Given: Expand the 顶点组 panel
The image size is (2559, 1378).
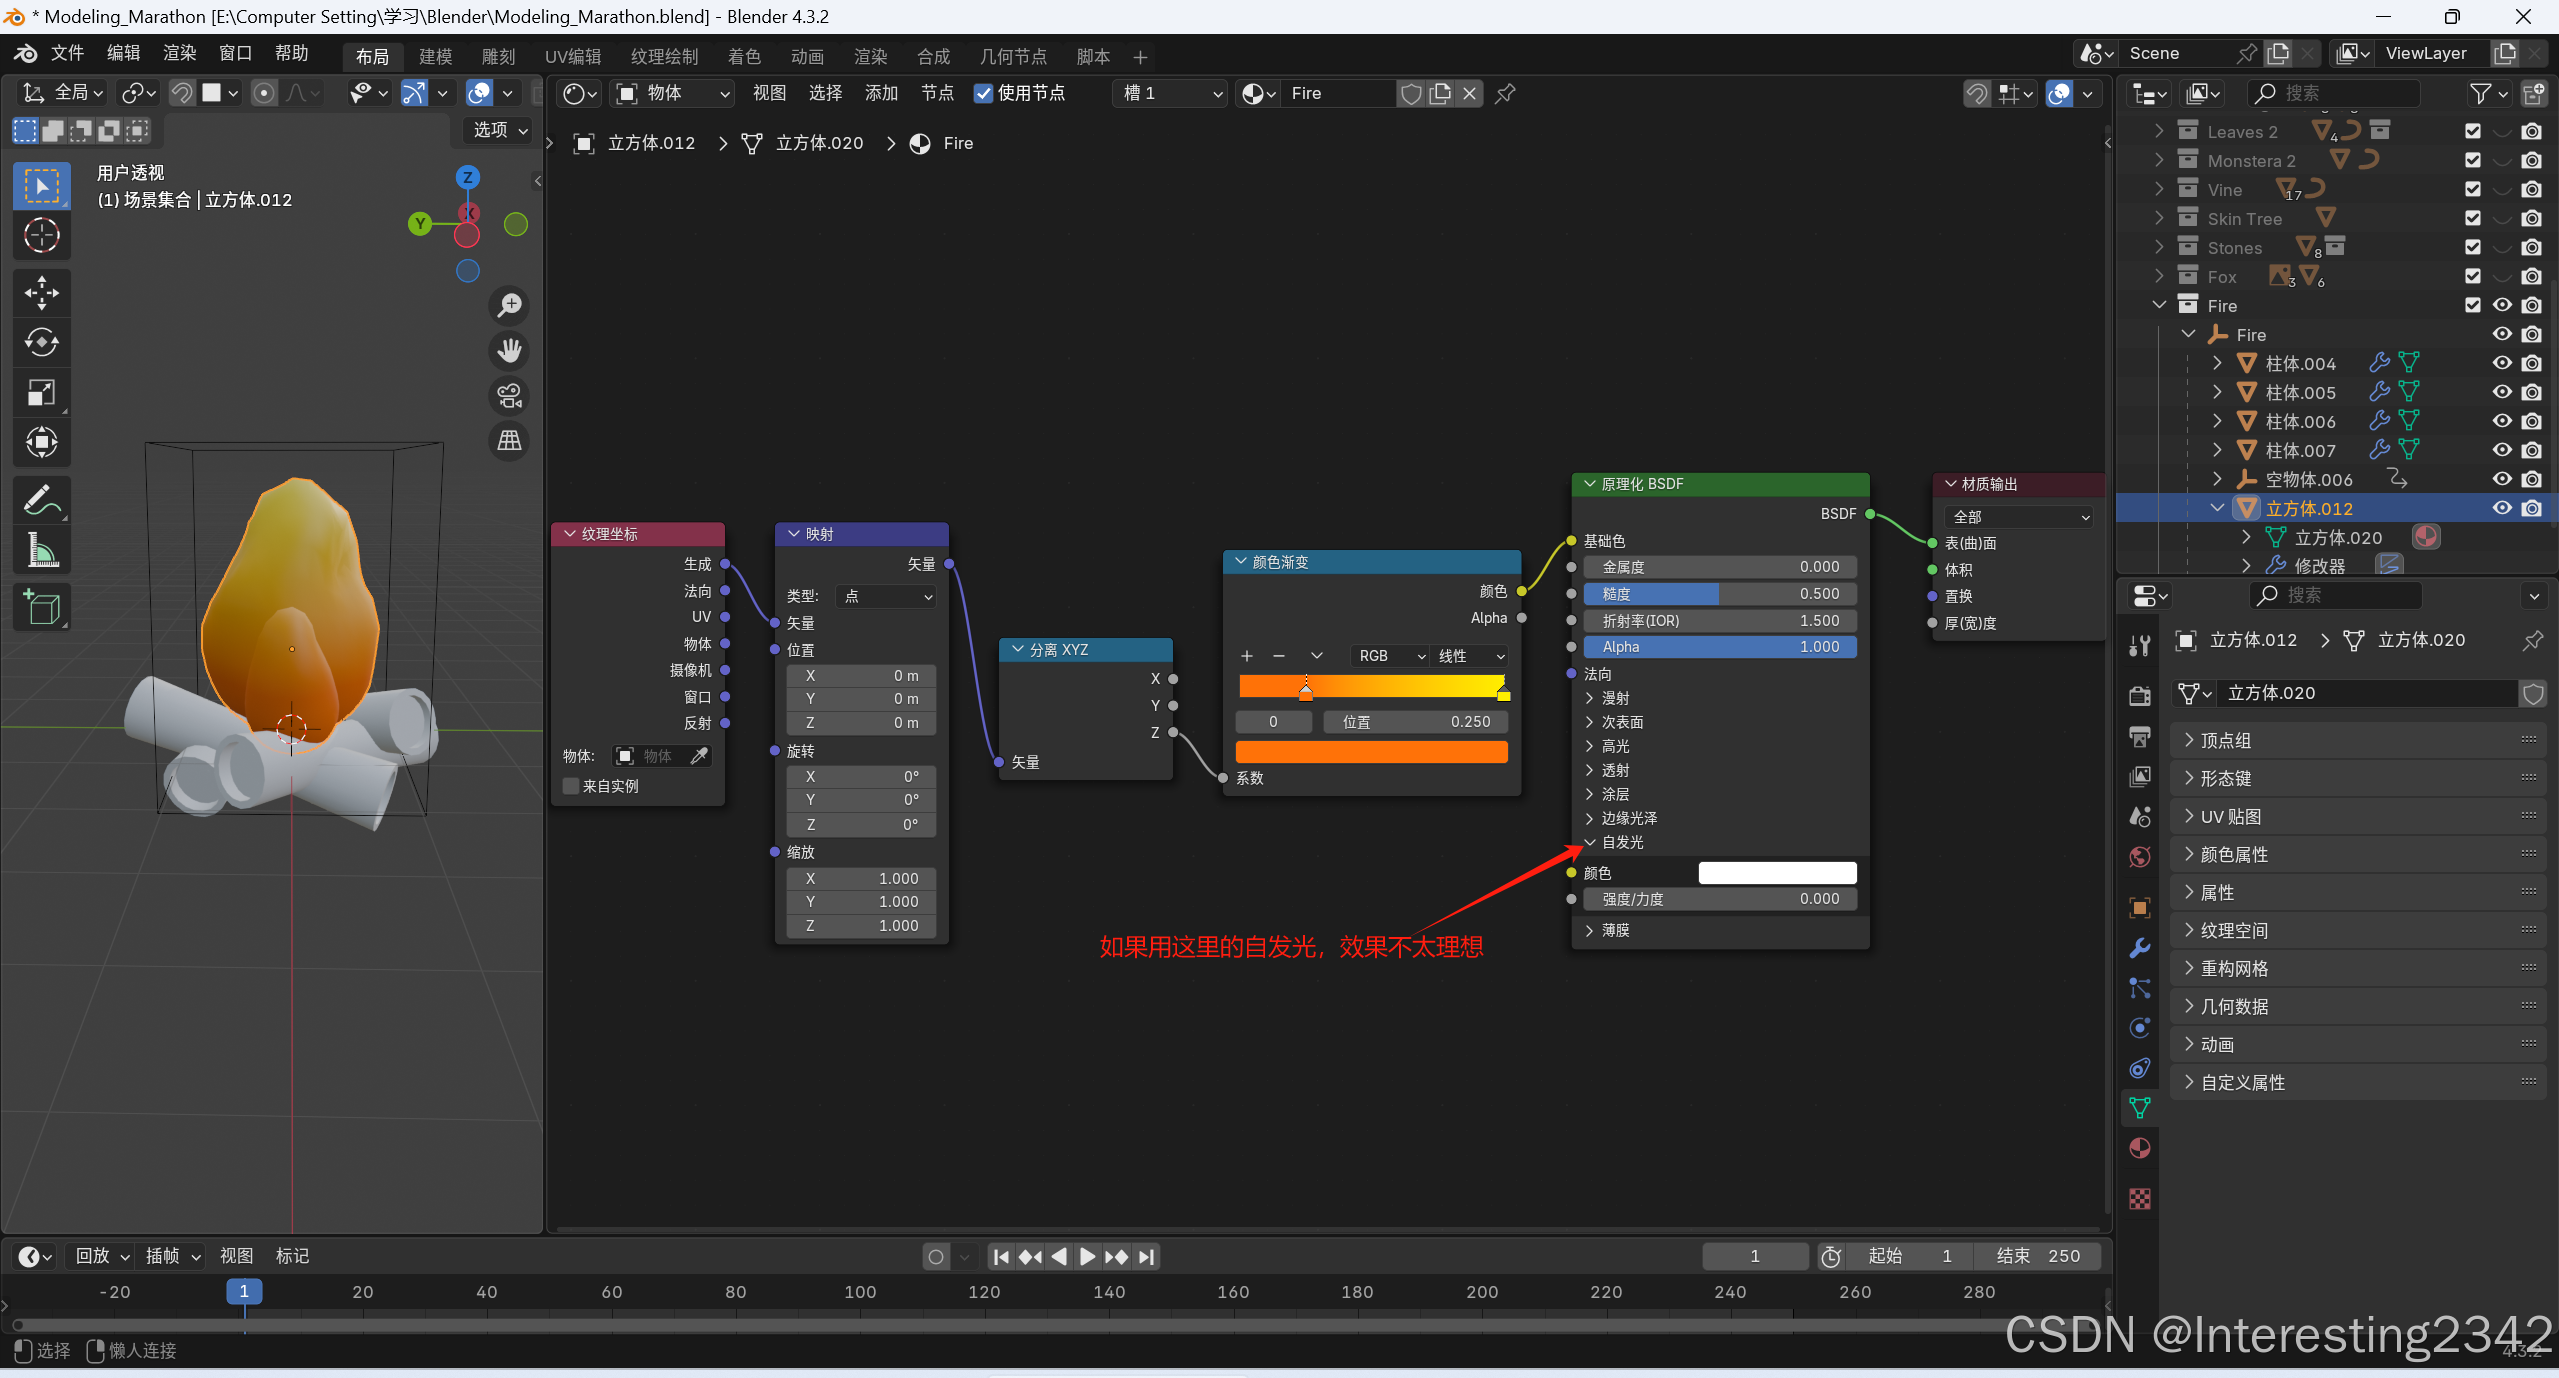Looking at the screenshot, I should pos(2225,740).
